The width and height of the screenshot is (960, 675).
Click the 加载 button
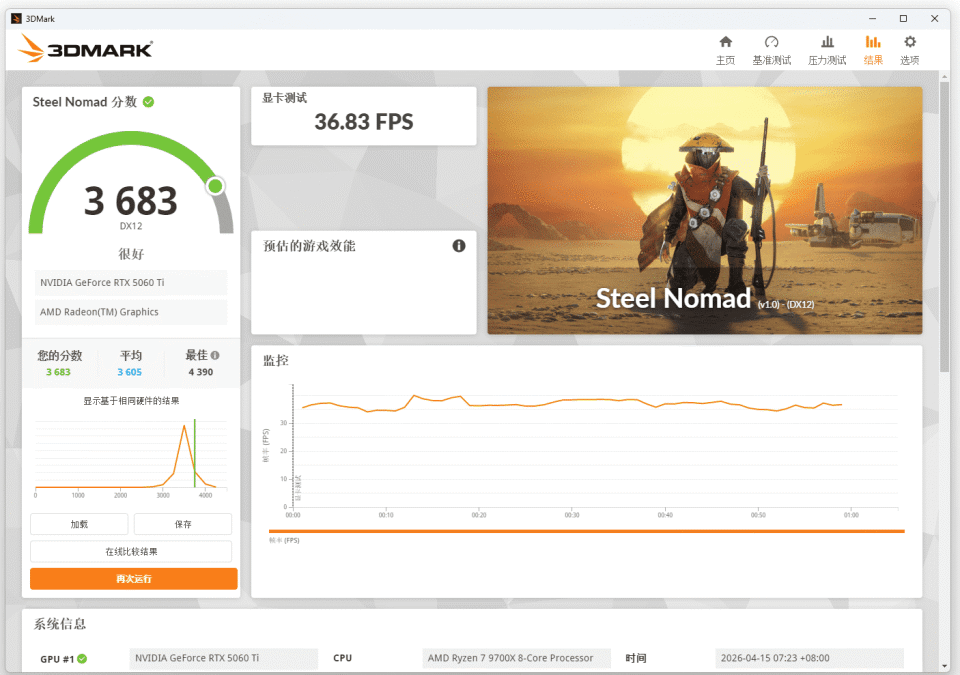pyautogui.click(x=79, y=524)
